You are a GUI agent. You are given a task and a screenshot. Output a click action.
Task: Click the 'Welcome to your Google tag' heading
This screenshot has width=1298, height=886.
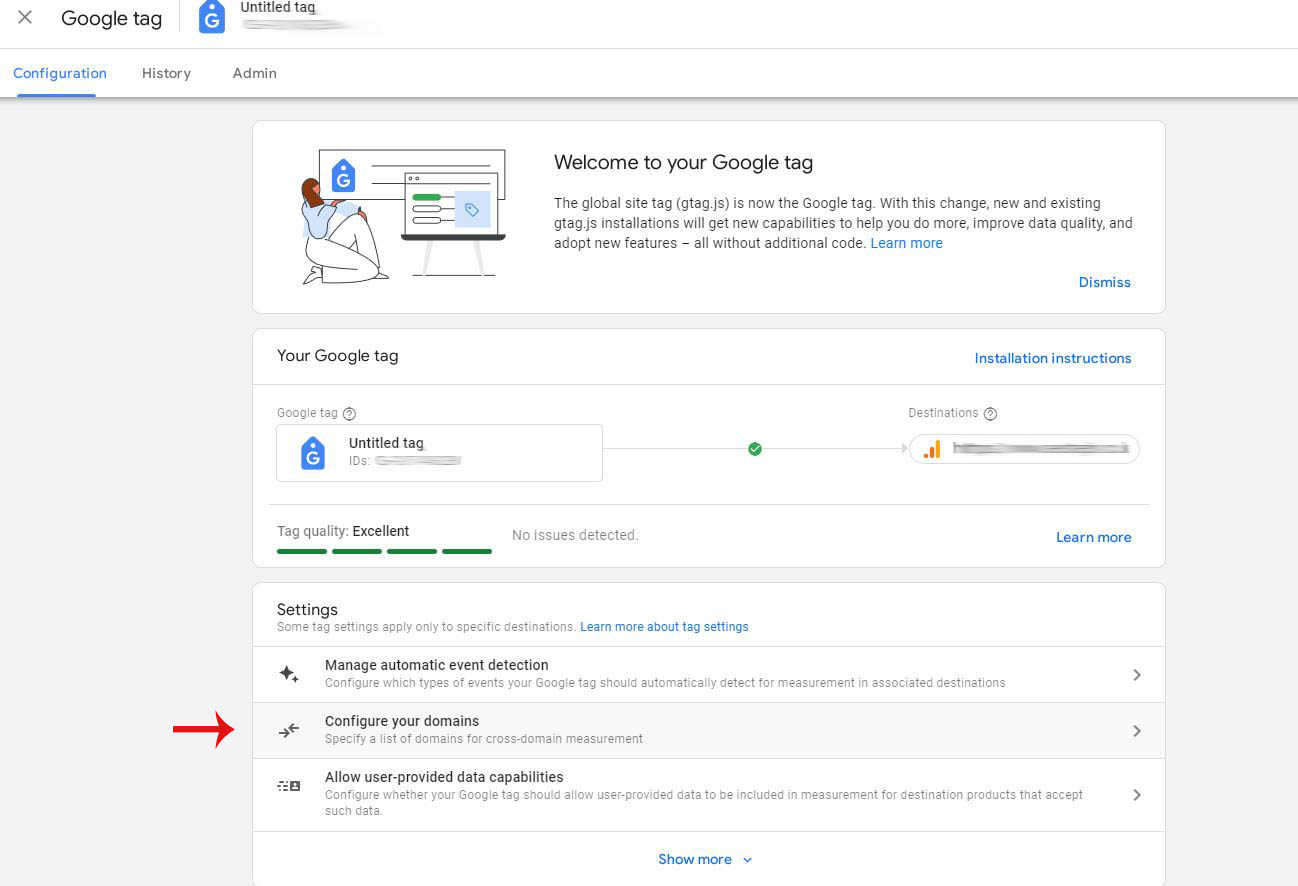click(684, 162)
